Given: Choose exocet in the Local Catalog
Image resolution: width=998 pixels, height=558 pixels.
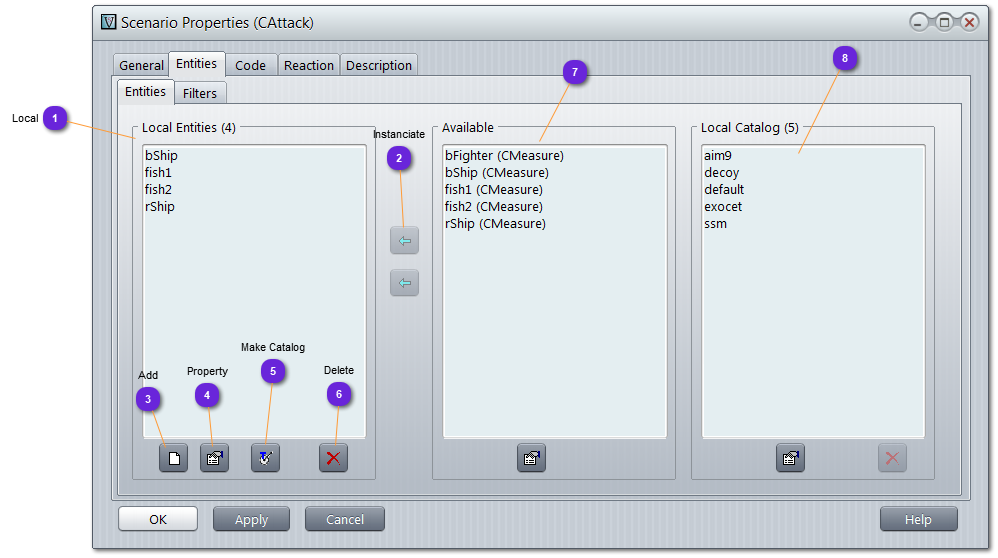Looking at the screenshot, I should tap(722, 207).
